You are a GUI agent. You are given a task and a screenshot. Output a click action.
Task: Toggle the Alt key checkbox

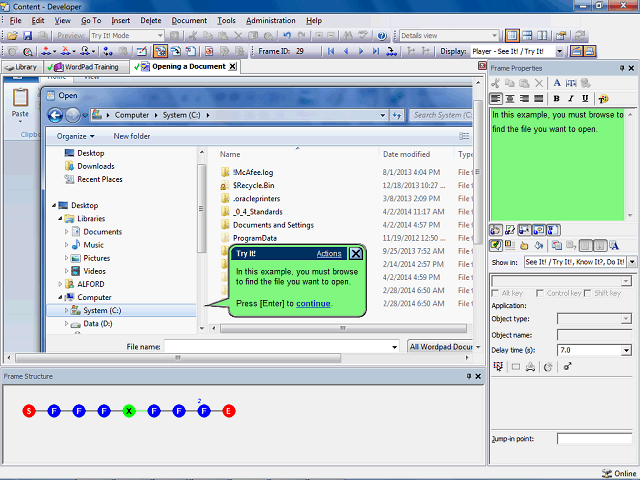click(x=496, y=293)
